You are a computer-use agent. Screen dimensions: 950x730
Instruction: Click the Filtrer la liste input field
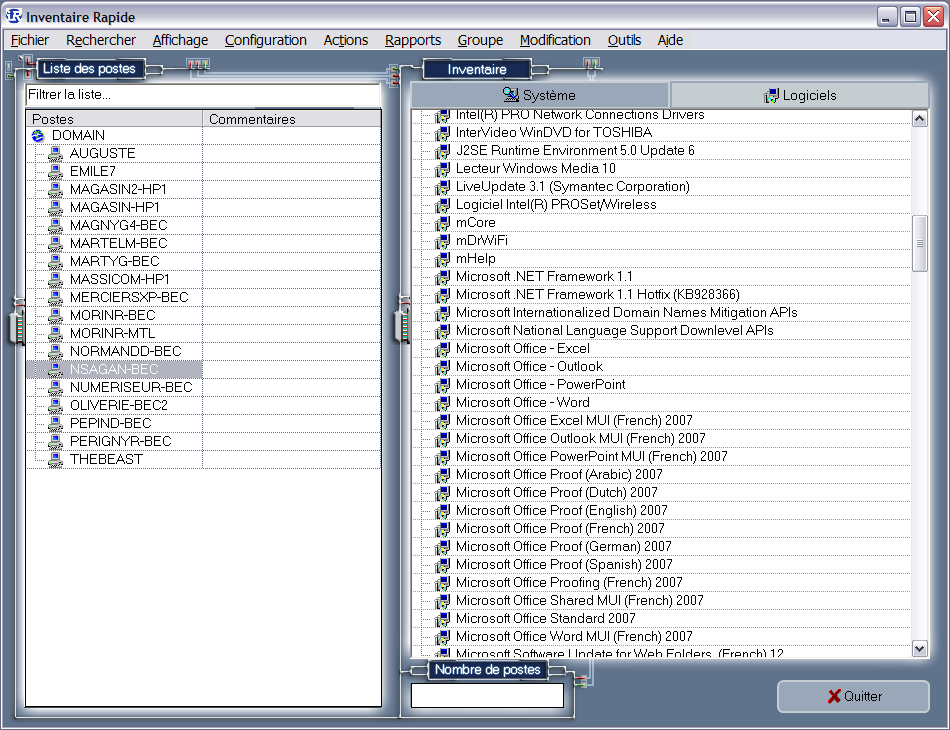coord(202,95)
